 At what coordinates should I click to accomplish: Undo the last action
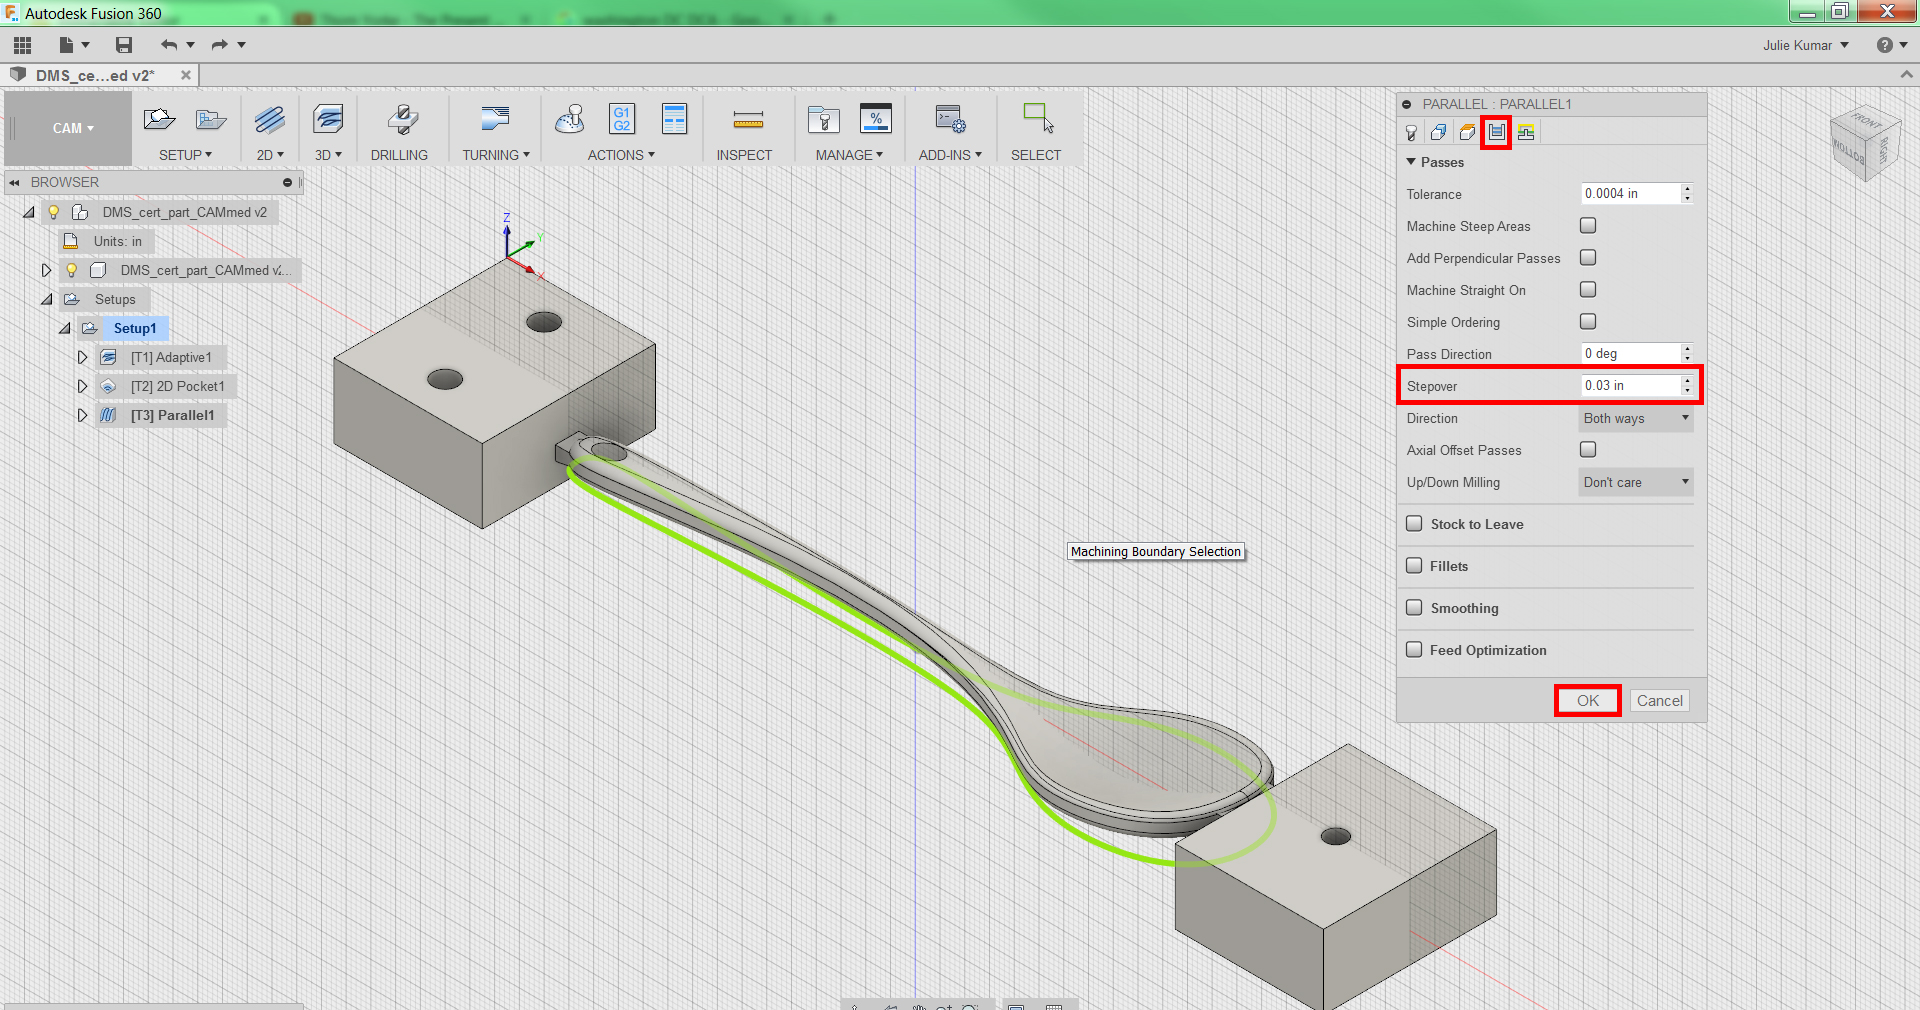[169, 45]
